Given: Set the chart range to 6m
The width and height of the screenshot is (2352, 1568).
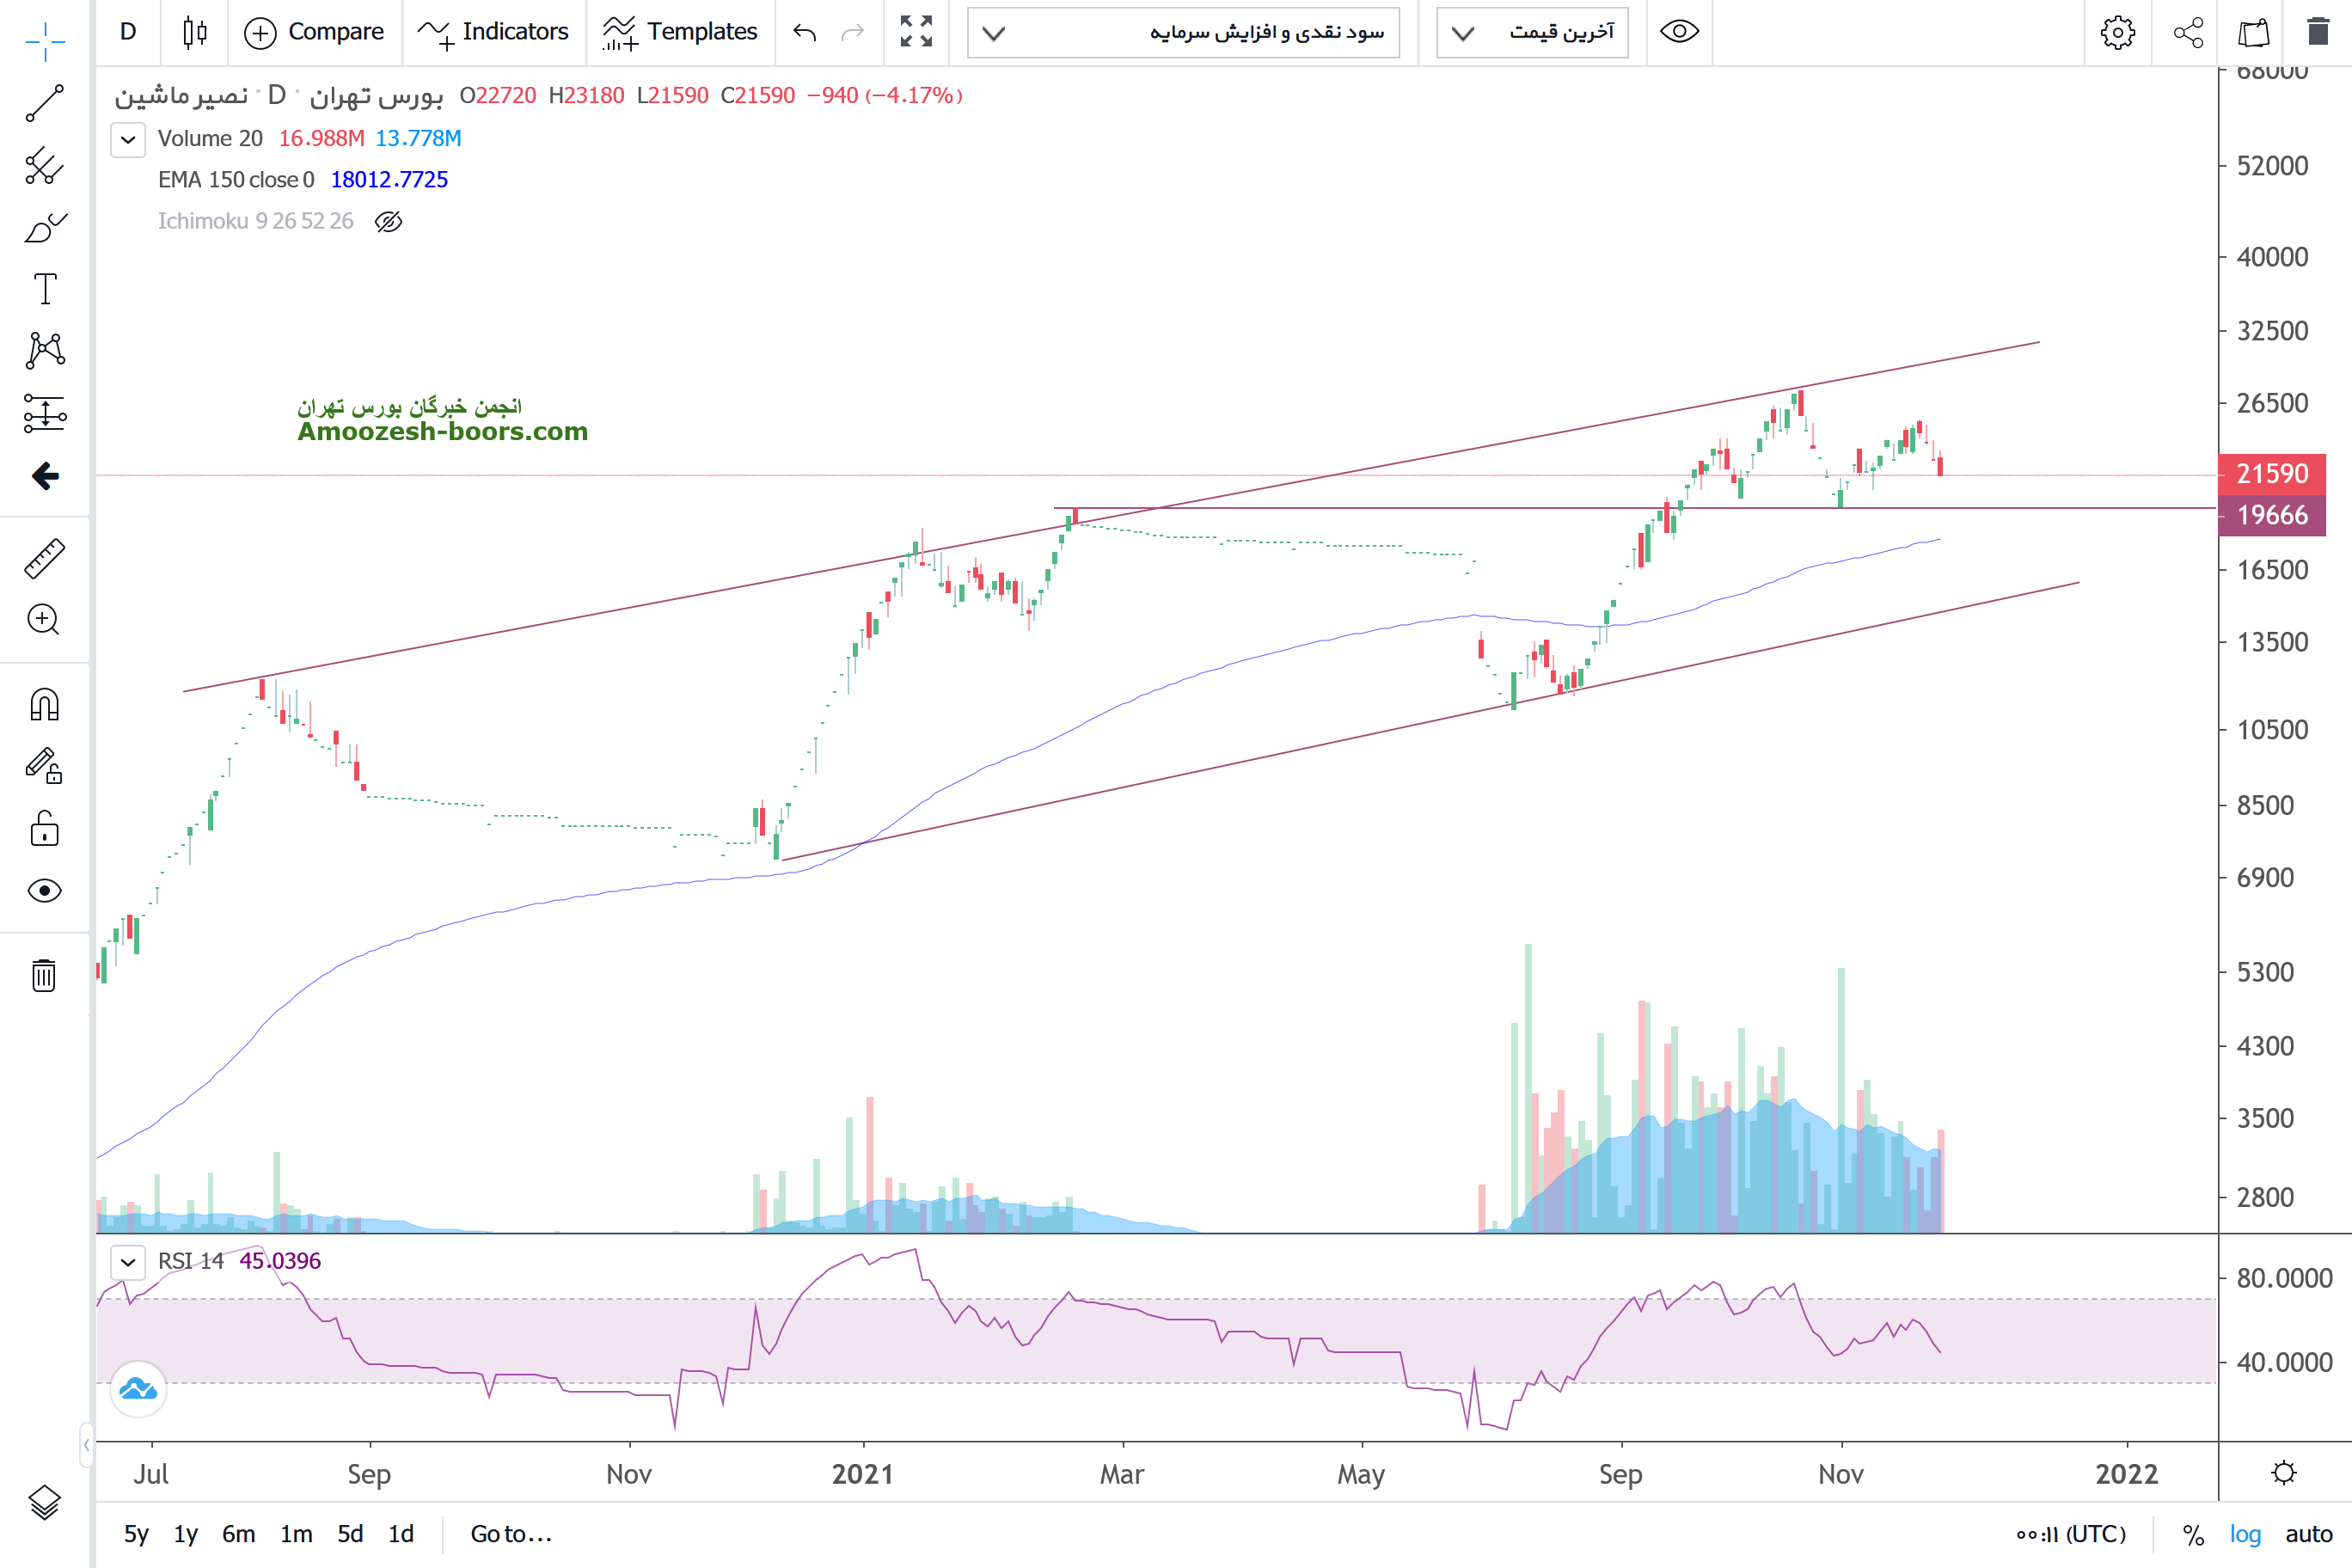Looking at the screenshot, I should [x=238, y=1534].
